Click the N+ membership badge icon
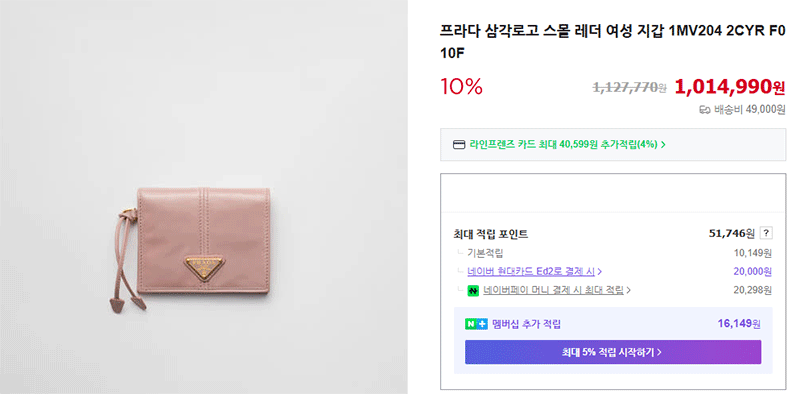 point(476,324)
